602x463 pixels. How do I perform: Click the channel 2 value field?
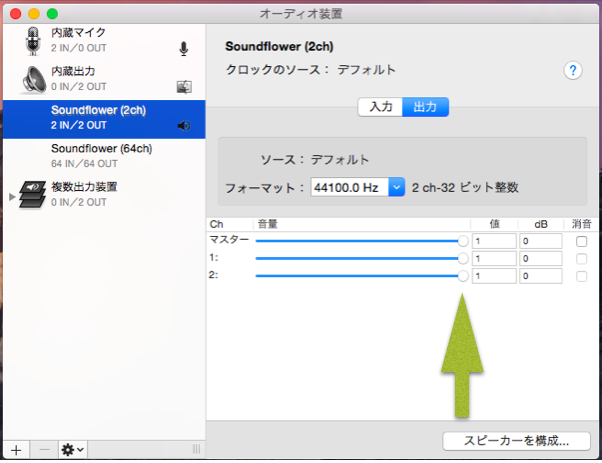494,276
